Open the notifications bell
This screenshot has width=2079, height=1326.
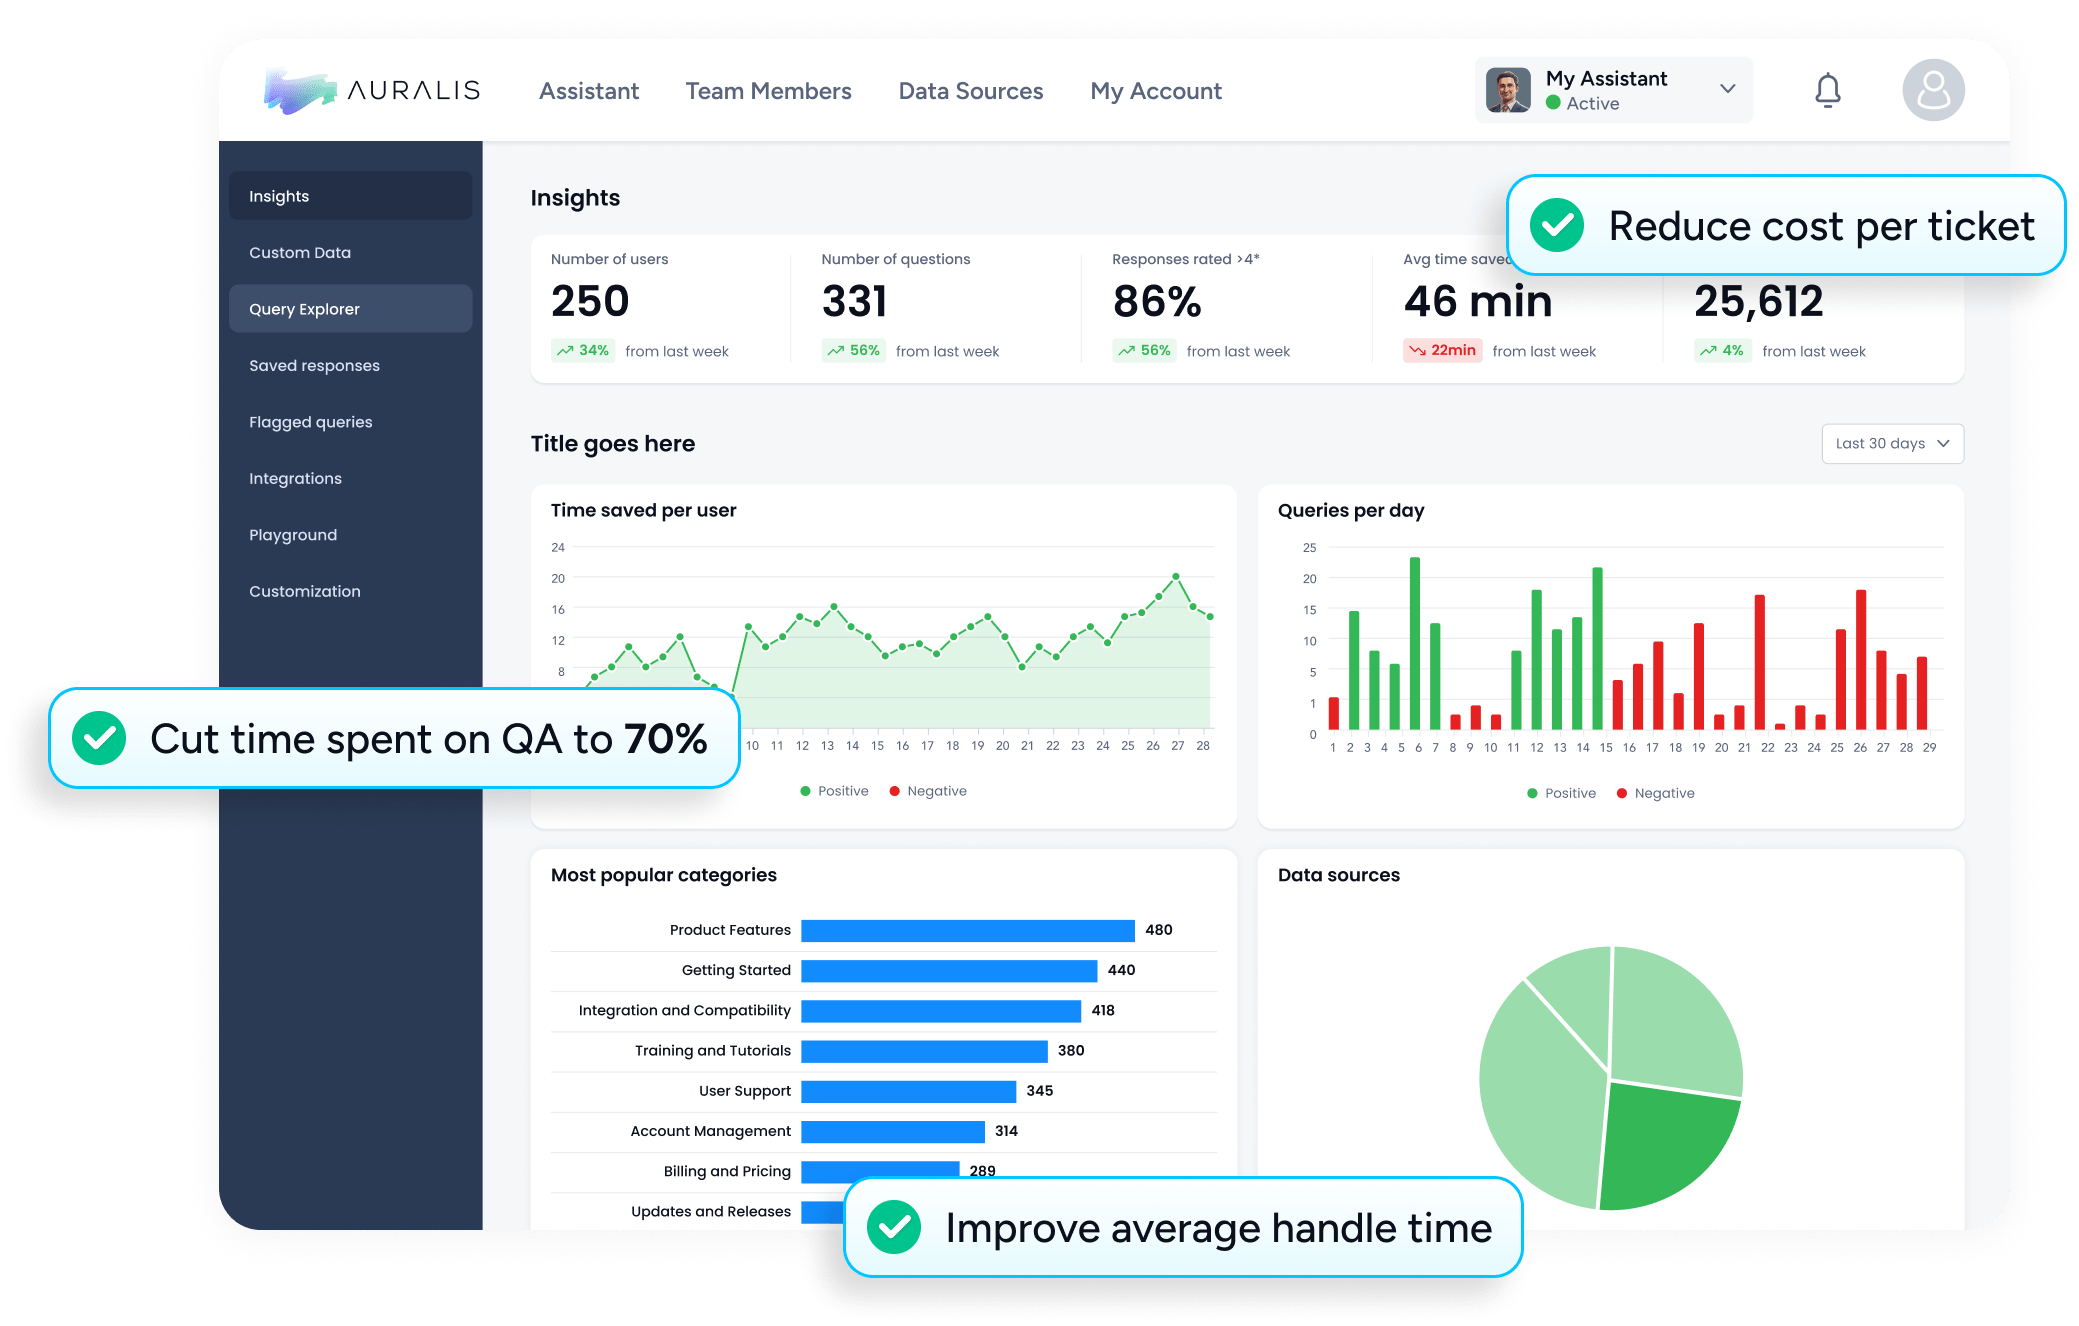coord(1827,91)
